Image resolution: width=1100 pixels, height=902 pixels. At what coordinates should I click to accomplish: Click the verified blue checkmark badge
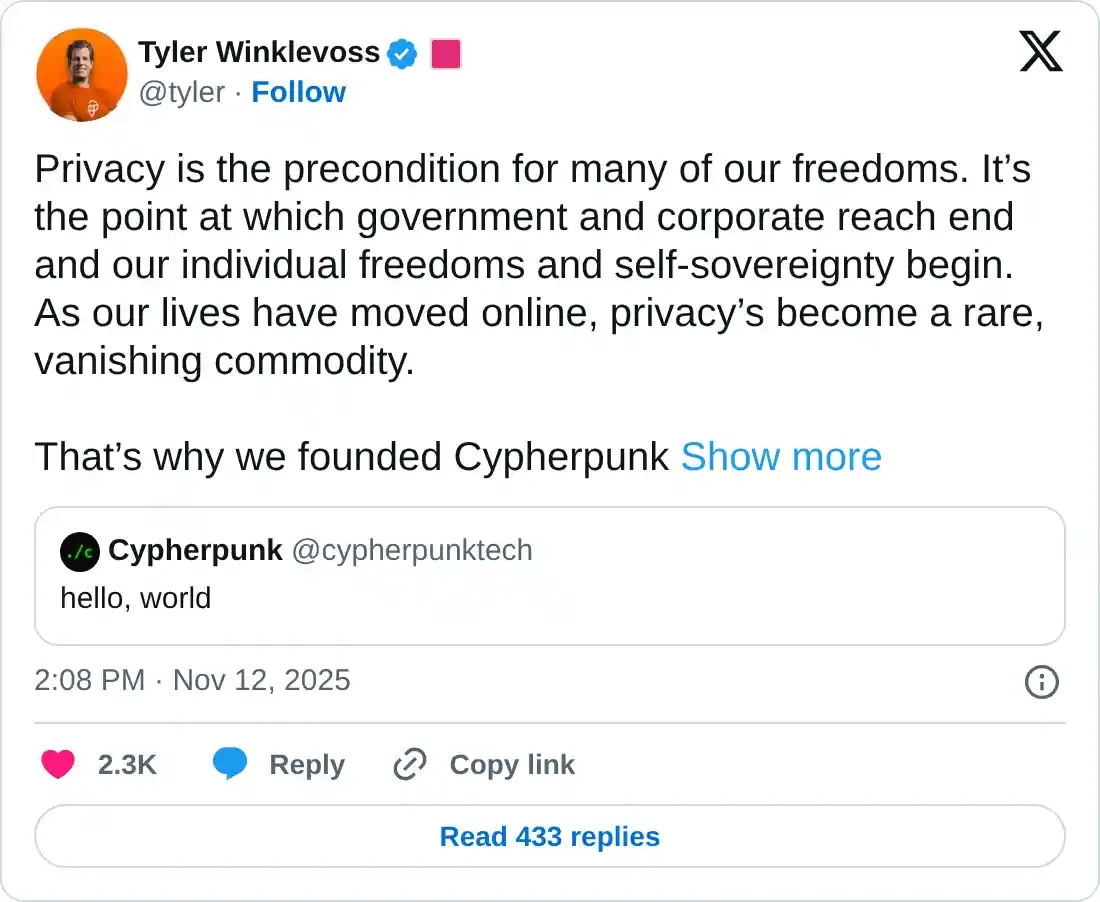(x=401, y=54)
